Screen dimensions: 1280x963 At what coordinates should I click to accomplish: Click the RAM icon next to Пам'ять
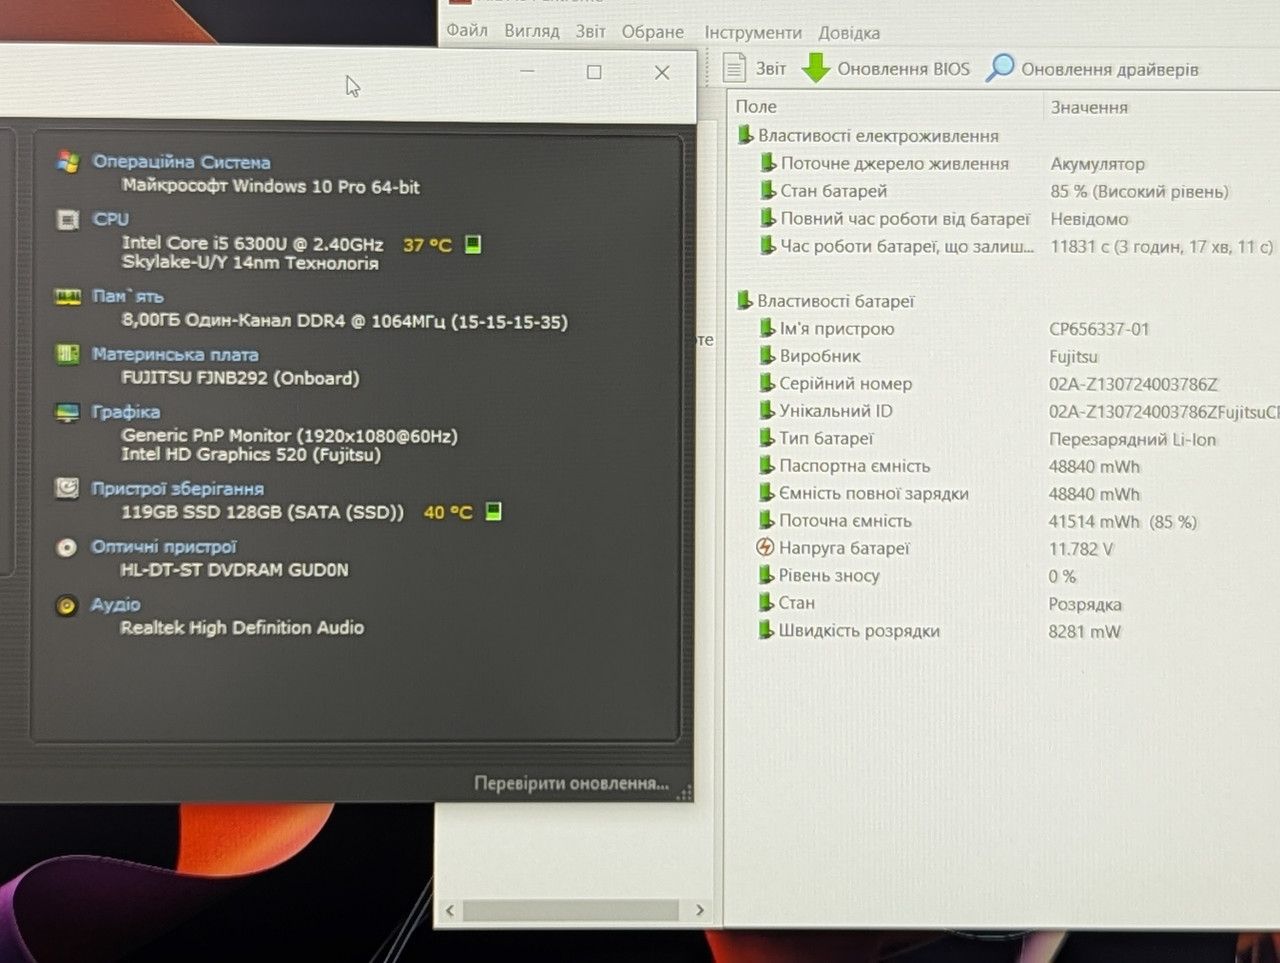67,297
